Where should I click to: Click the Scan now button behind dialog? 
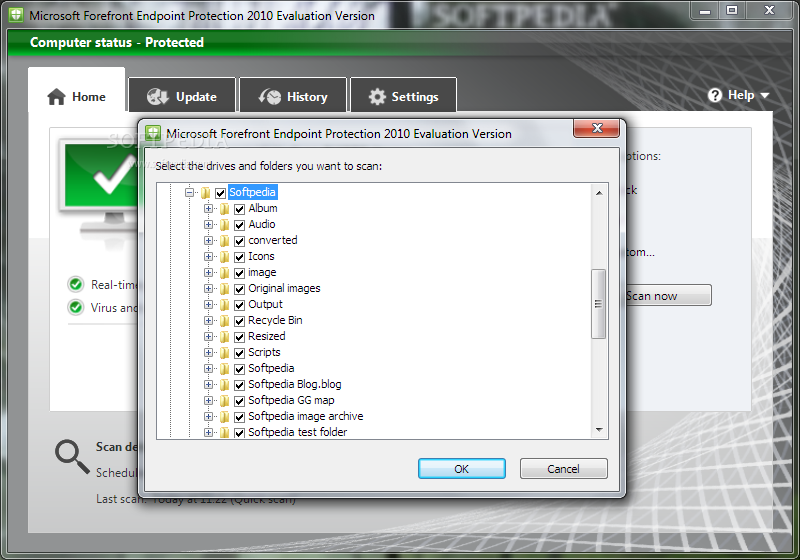(668, 295)
